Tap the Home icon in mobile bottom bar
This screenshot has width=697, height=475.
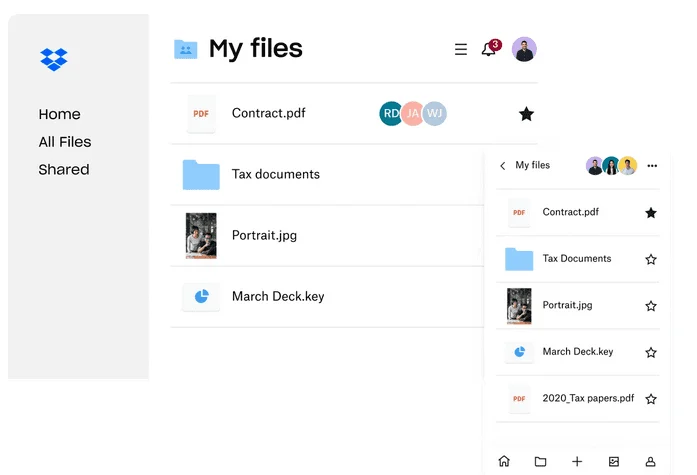pos(504,461)
